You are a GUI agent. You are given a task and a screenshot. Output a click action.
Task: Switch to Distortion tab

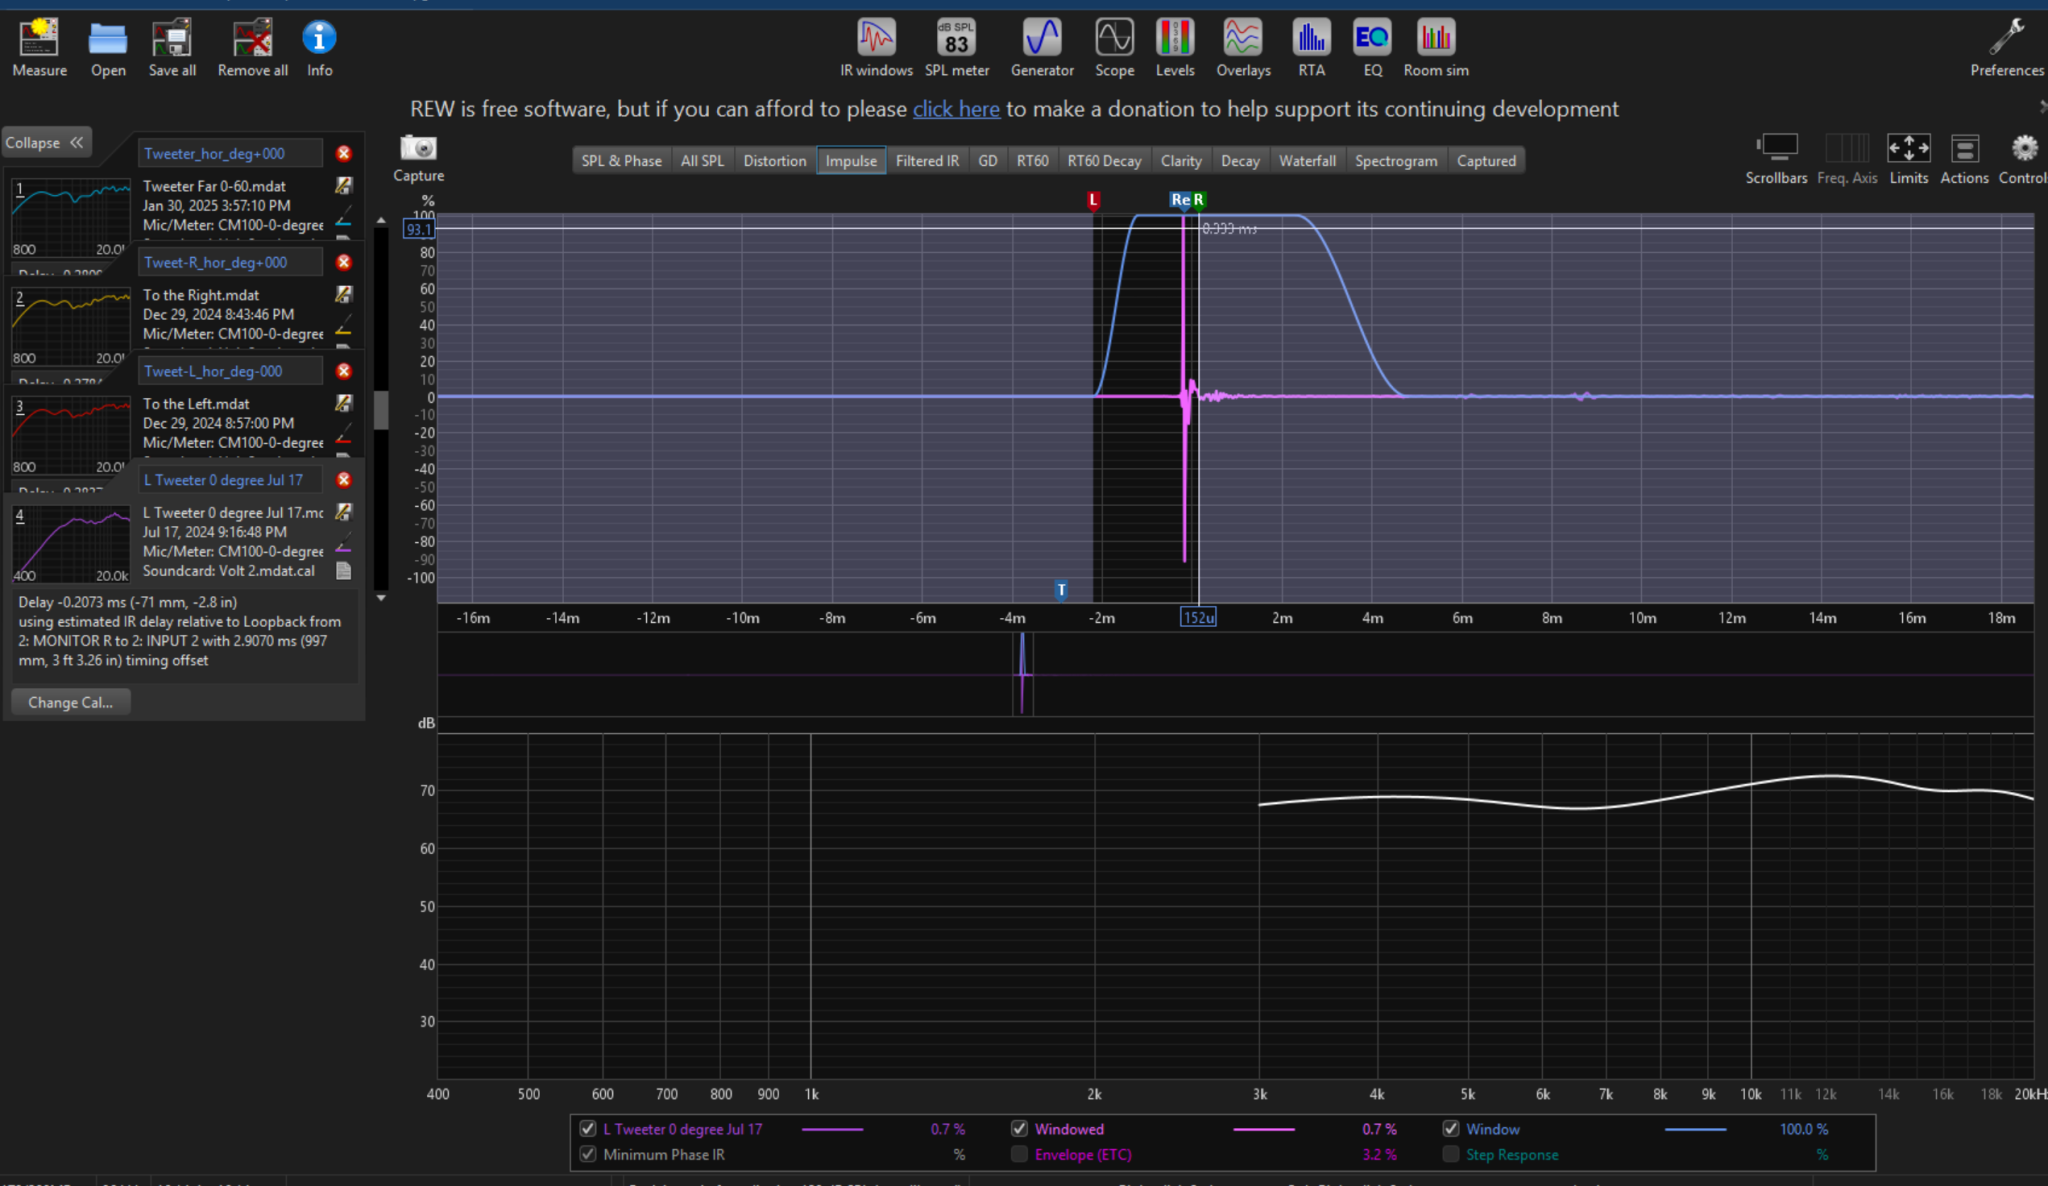pyautogui.click(x=775, y=161)
